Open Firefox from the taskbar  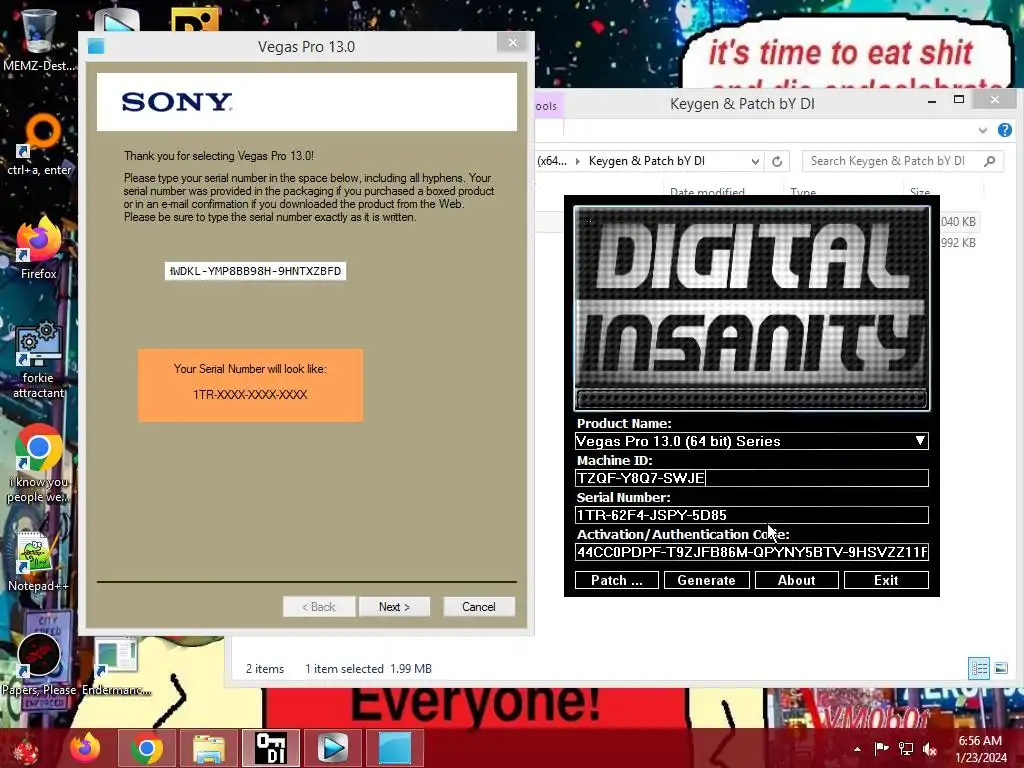(86, 748)
